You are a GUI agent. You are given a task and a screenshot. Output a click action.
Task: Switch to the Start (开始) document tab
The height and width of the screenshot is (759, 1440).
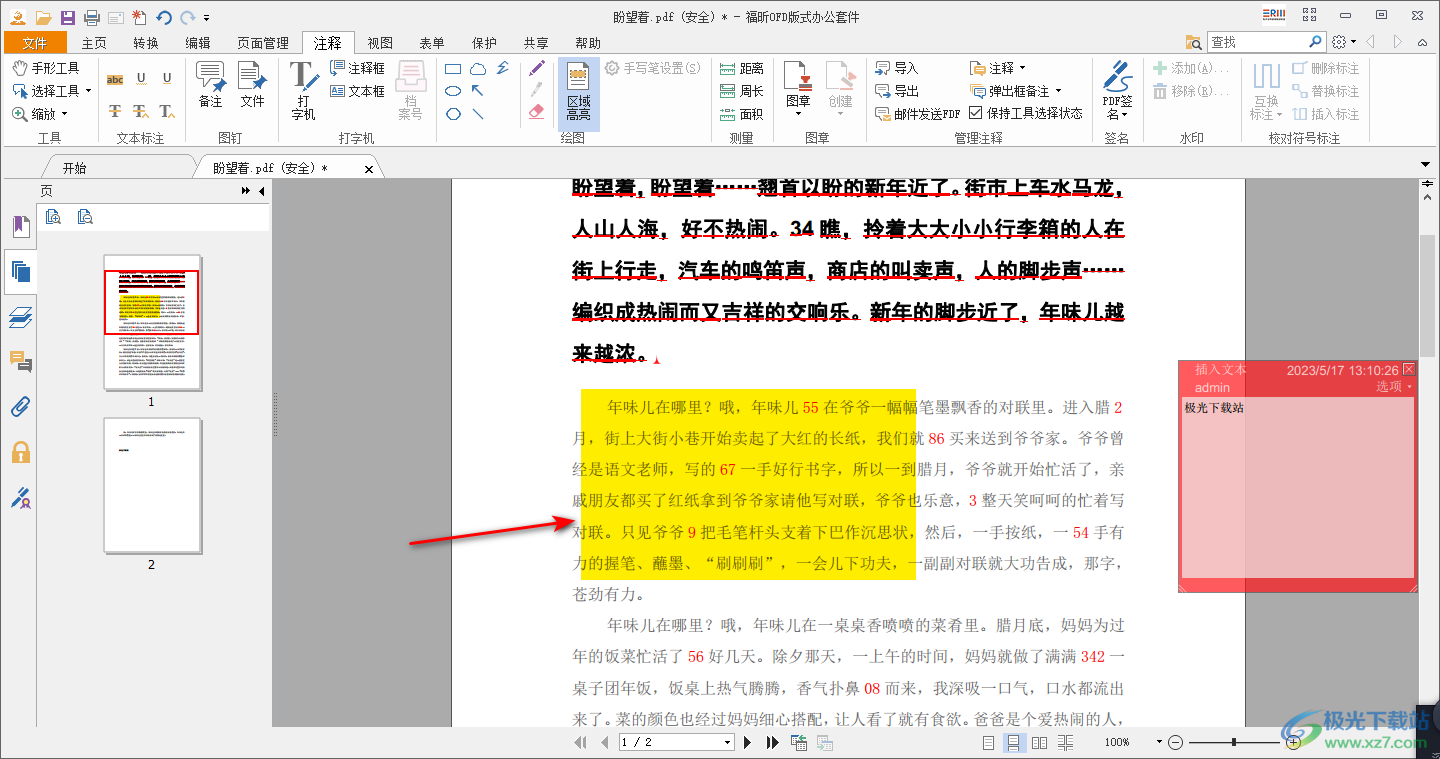[75, 168]
